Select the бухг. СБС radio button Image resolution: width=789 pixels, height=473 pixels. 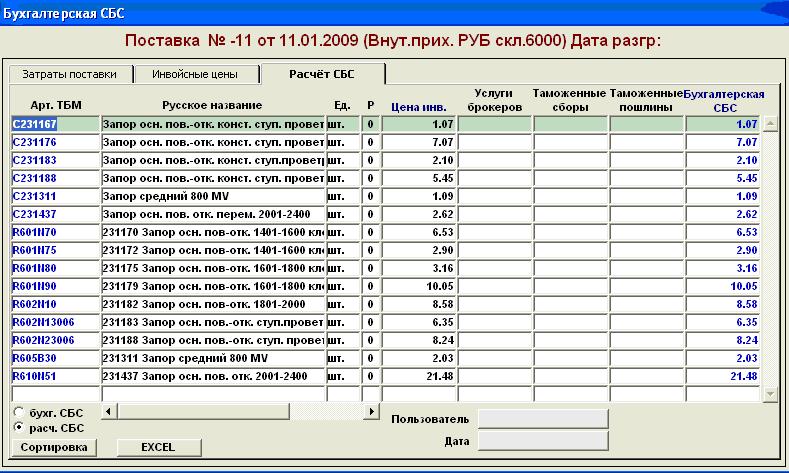point(19,412)
